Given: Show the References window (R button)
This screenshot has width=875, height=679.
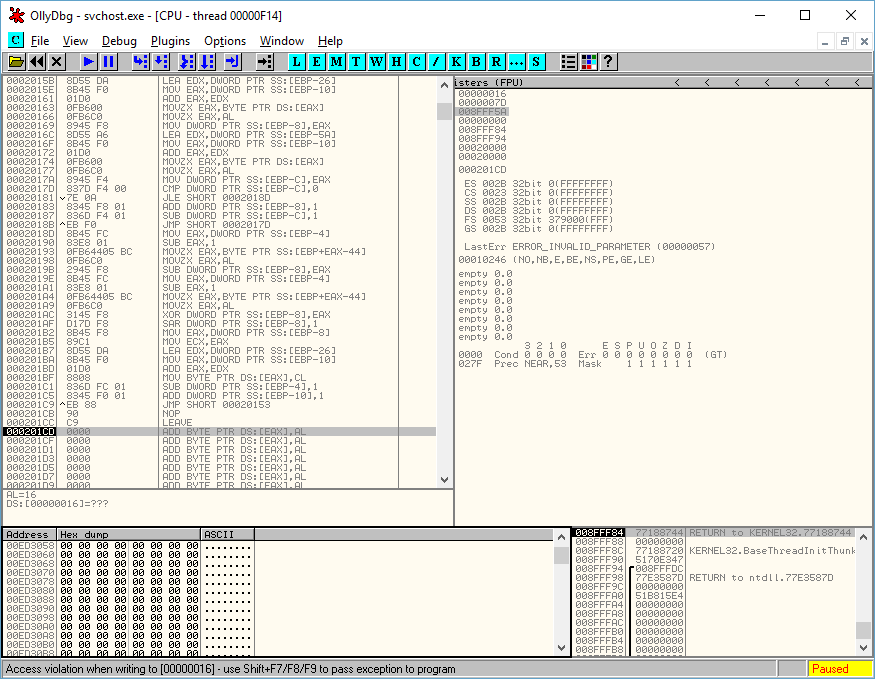Looking at the screenshot, I should [496, 61].
